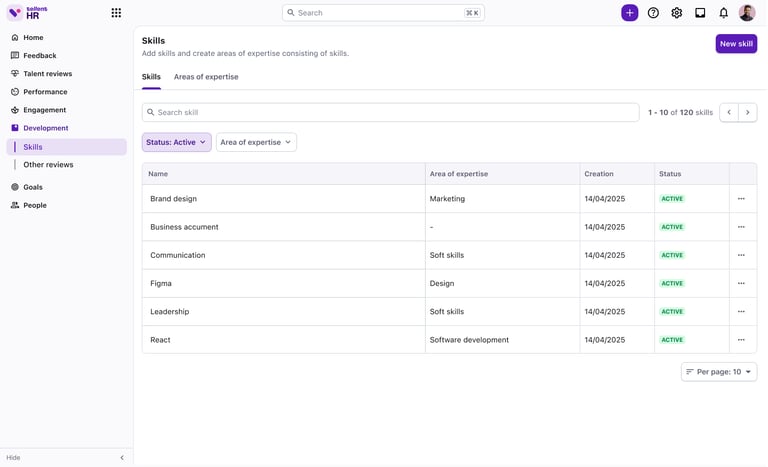Viewport: 768px width, 467px height.
Task: Click the three-dot menu for React
Action: coord(741,340)
